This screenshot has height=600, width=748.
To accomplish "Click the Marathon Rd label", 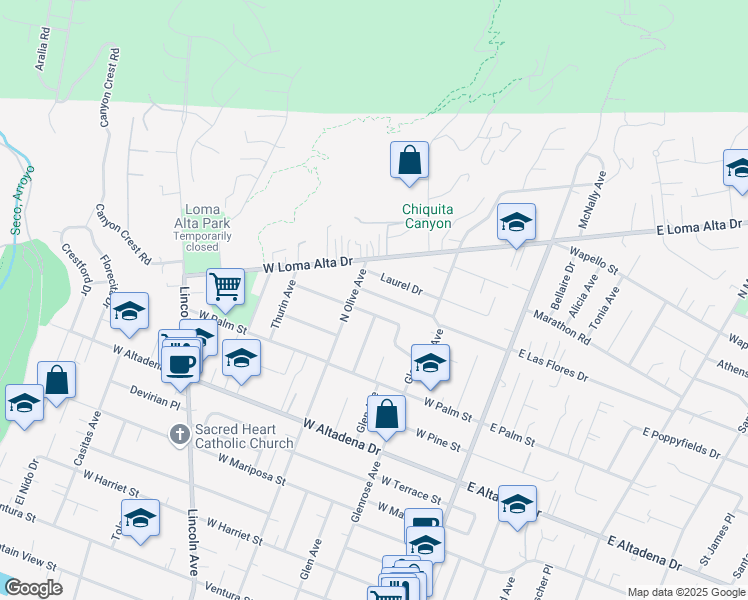I will (562, 328).
